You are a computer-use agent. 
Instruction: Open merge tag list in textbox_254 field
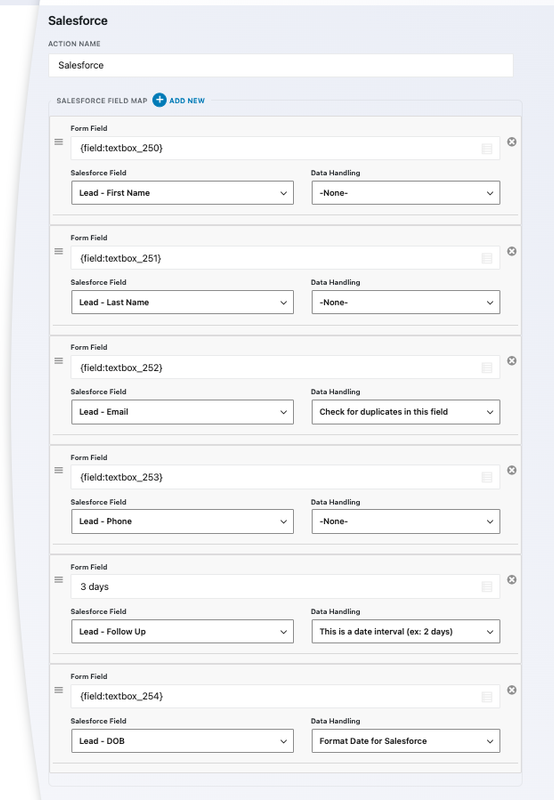tap(487, 696)
